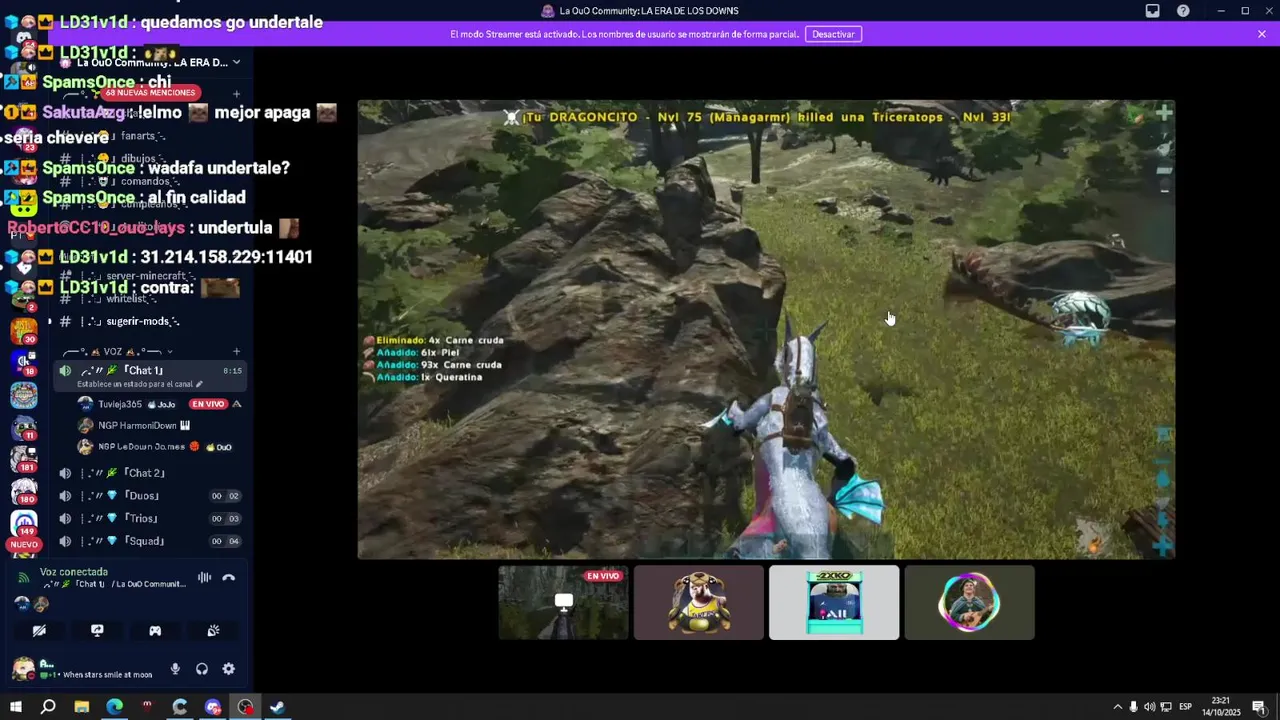Join the Duos voice channel
1280x720 pixels.
pos(150,496)
